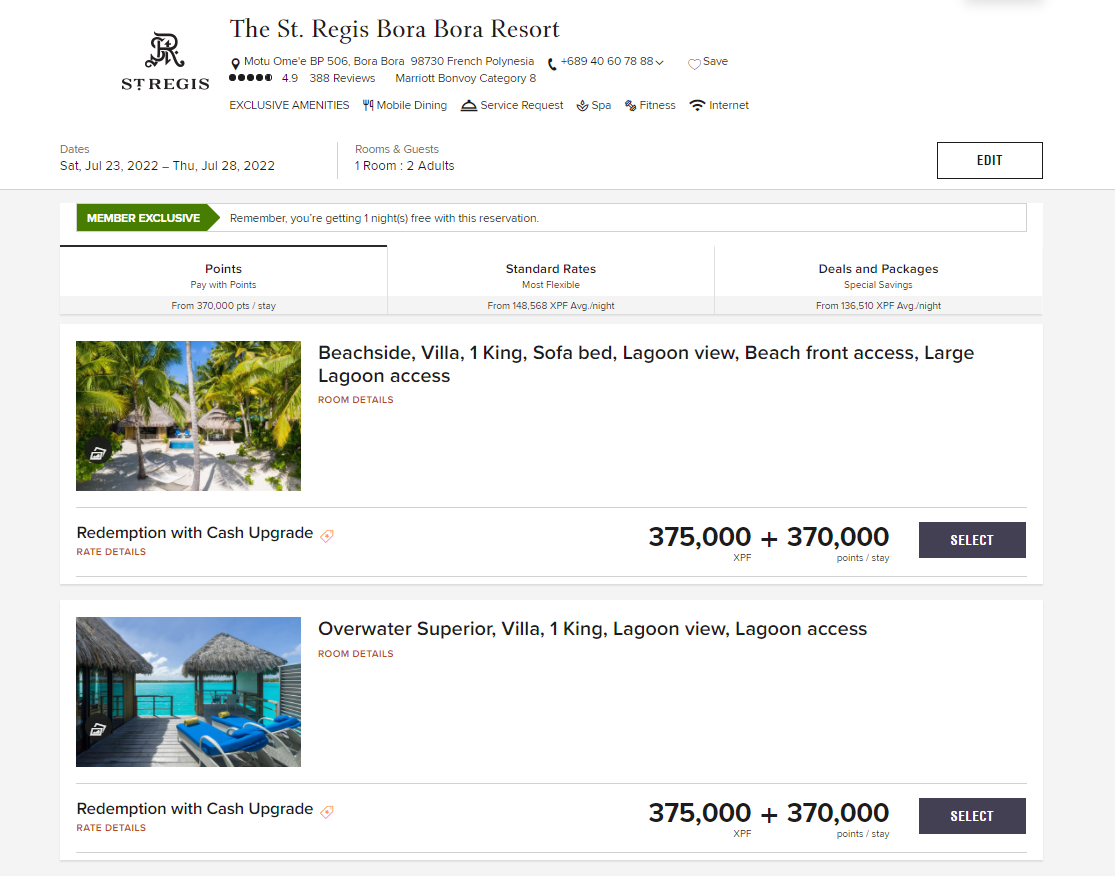Click the Internet amenity icon
This screenshot has width=1115, height=876.
tap(697, 105)
